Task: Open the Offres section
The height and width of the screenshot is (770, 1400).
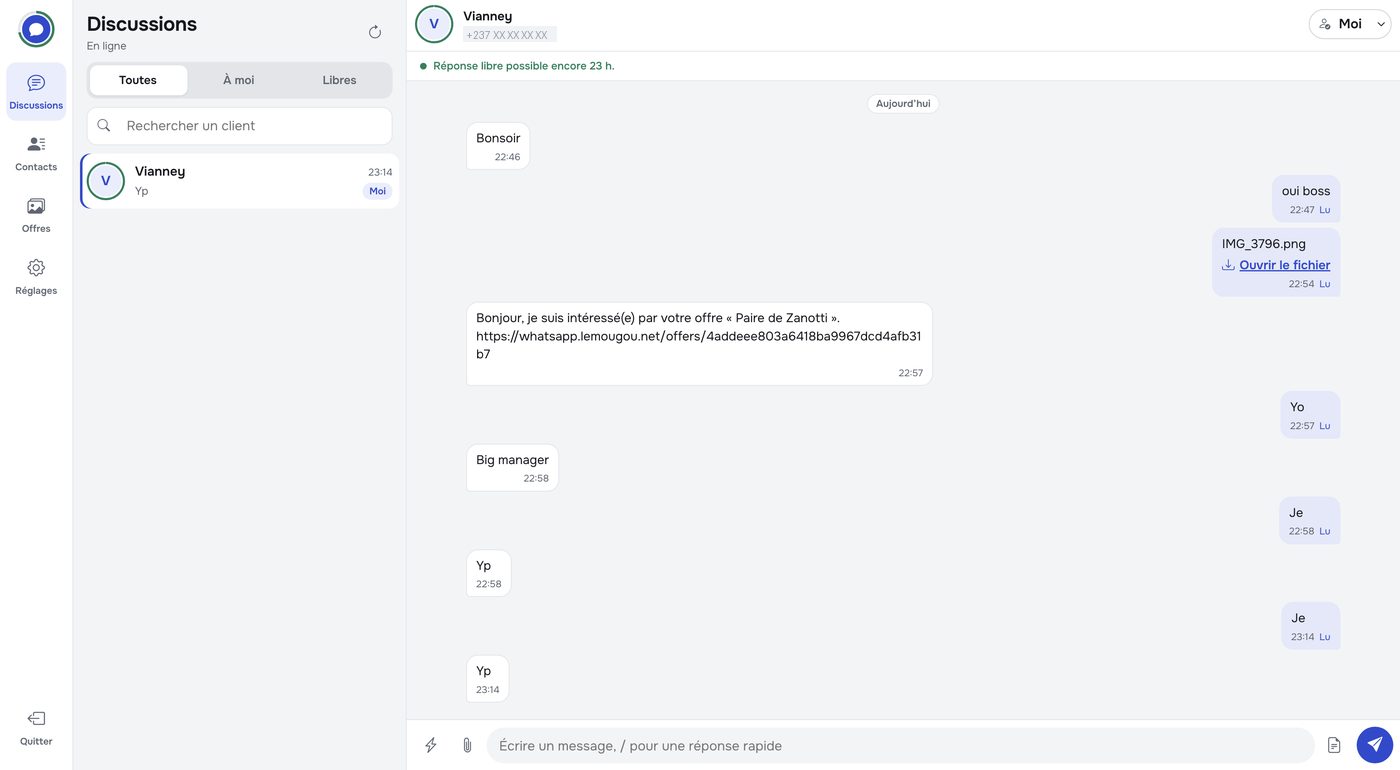Action: (36, 215)
